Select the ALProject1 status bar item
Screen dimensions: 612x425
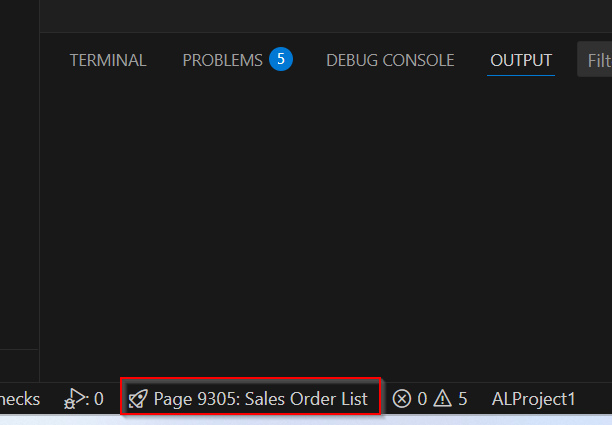point(534,399)
